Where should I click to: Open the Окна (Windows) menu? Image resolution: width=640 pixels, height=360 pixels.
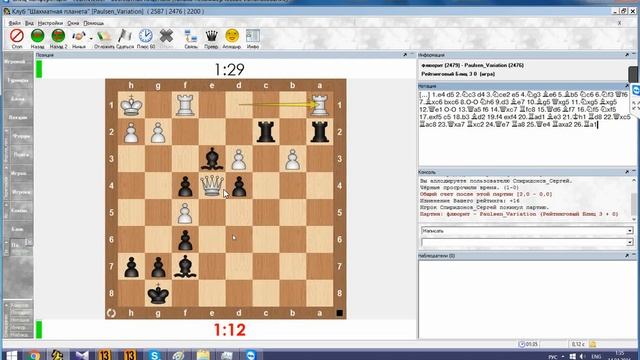point(73,23)
